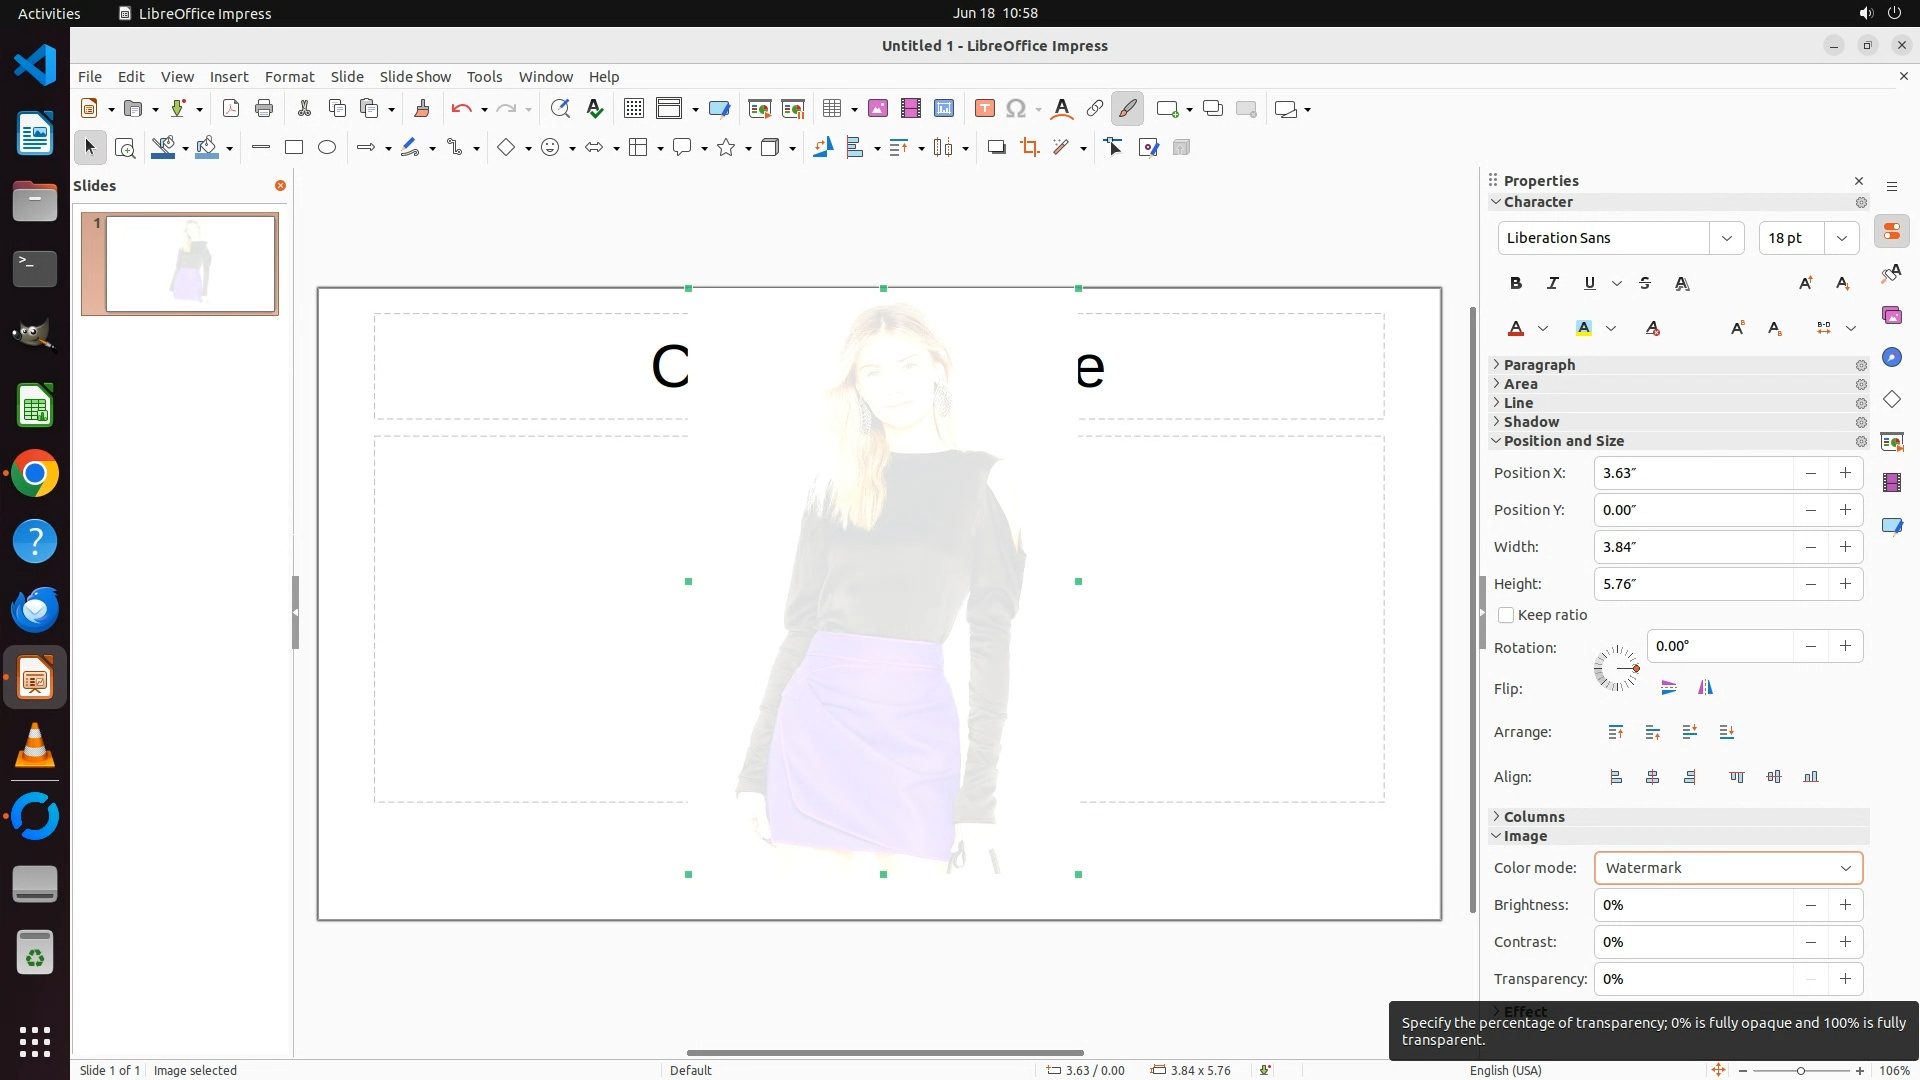
Task: Select the Ellipse drawing tool
Action: tap(327, 148)
